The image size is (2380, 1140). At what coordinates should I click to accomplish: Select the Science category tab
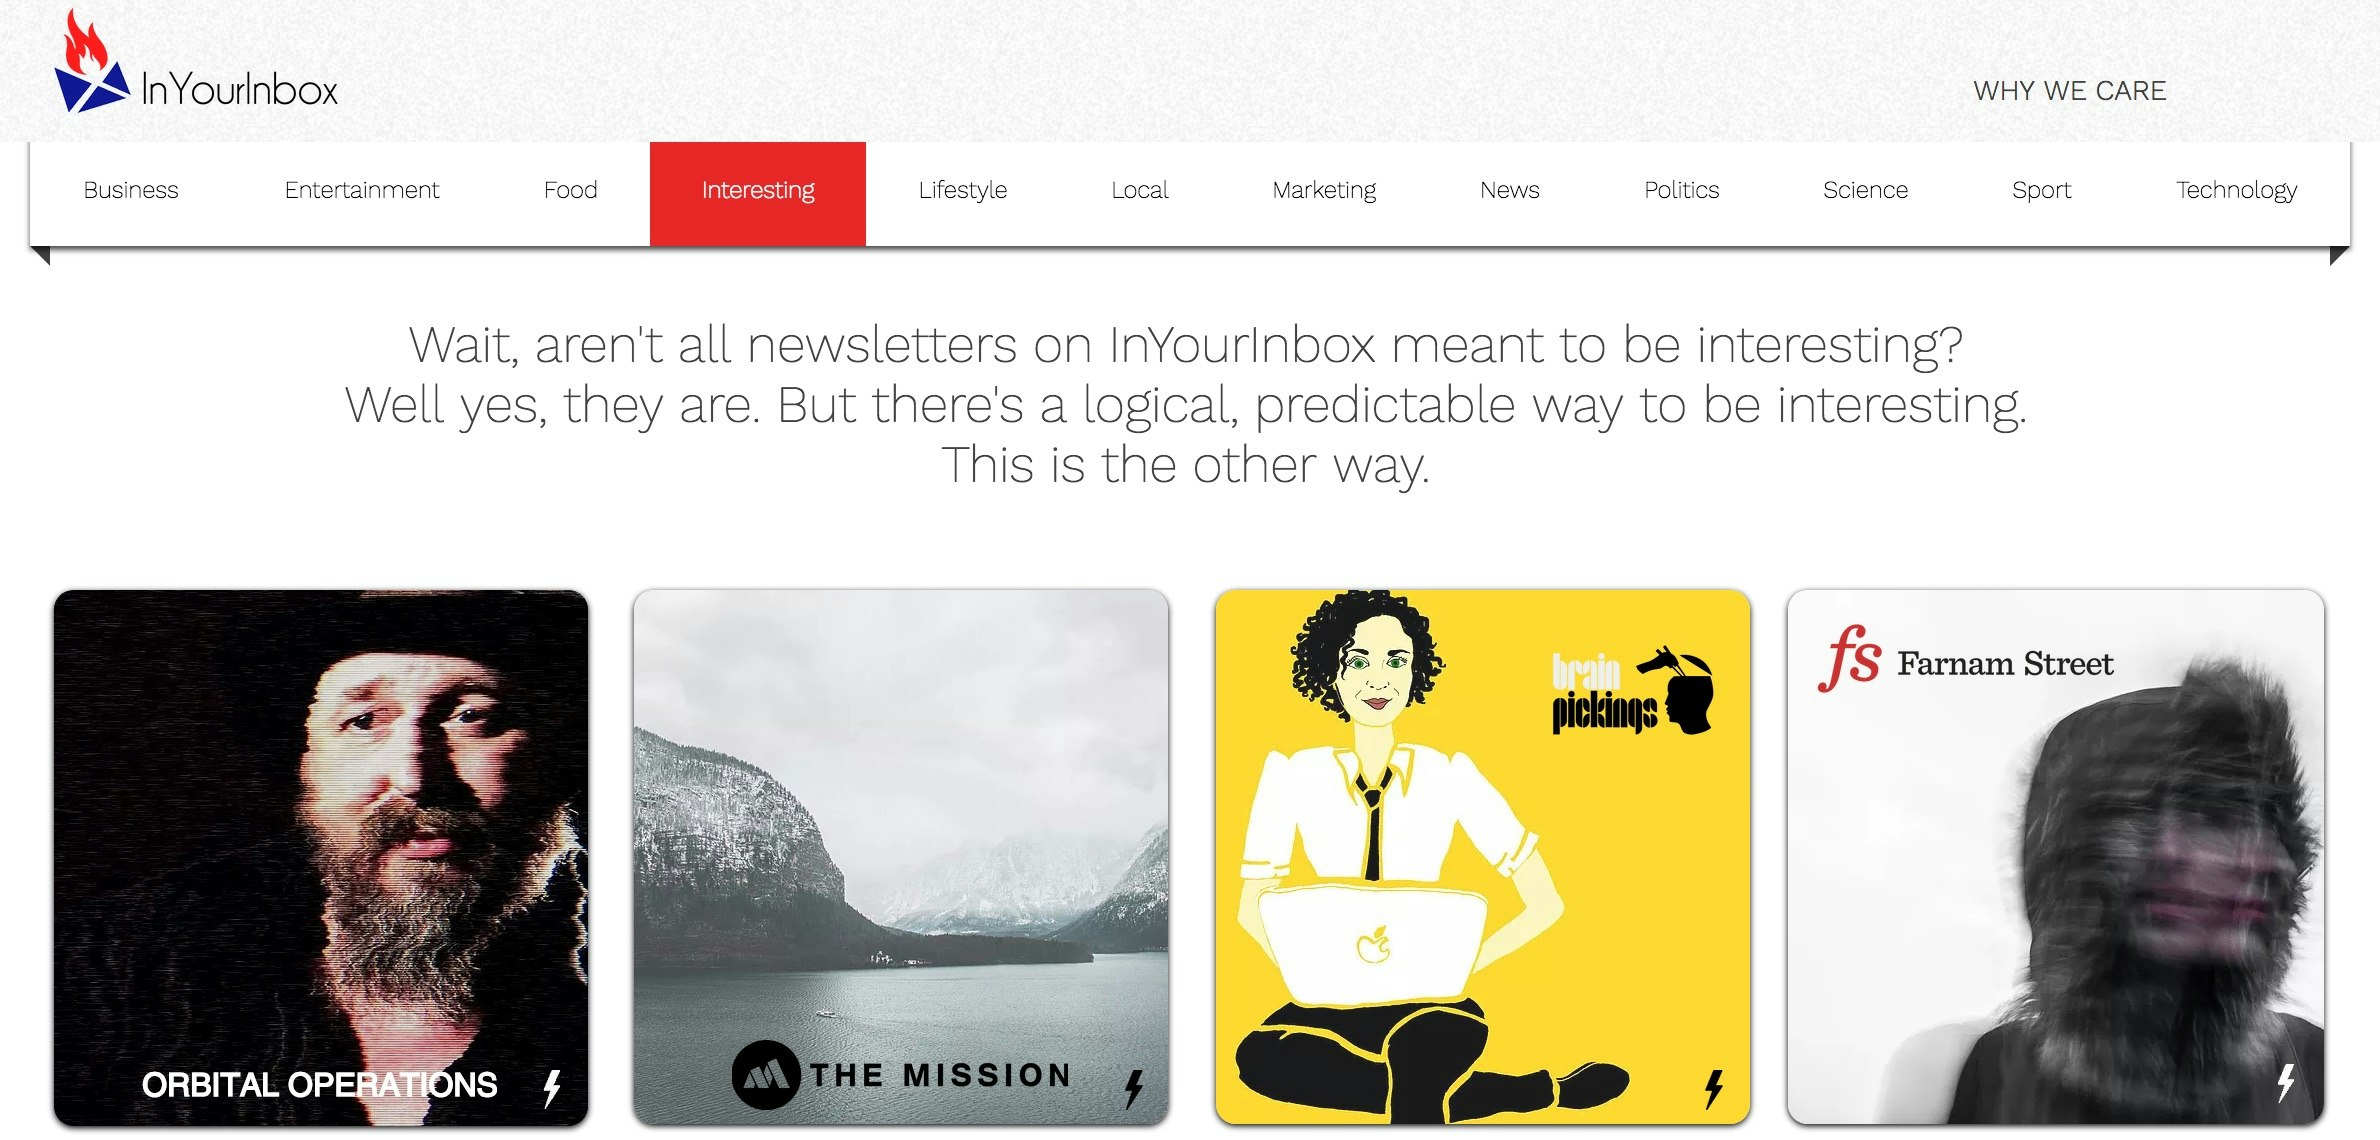point(1866,190)
